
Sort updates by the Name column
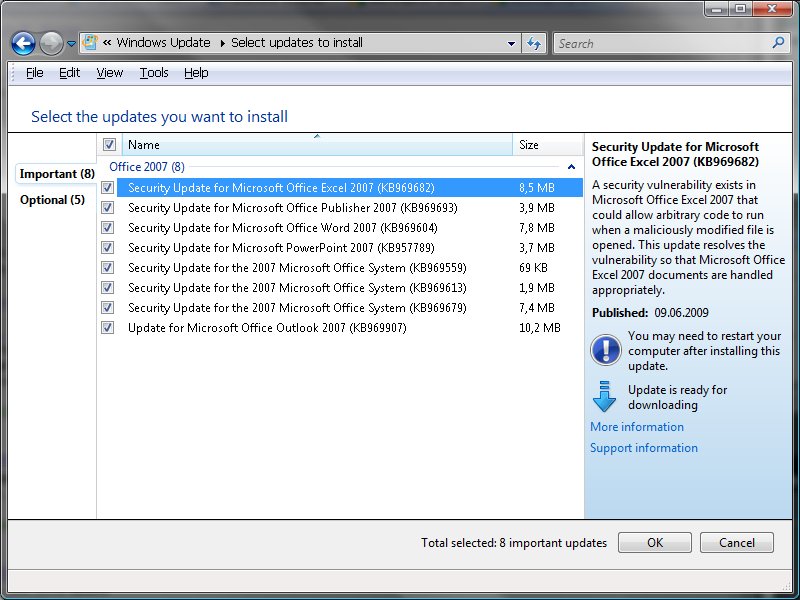pyautogui.click(x=317, y=145)
